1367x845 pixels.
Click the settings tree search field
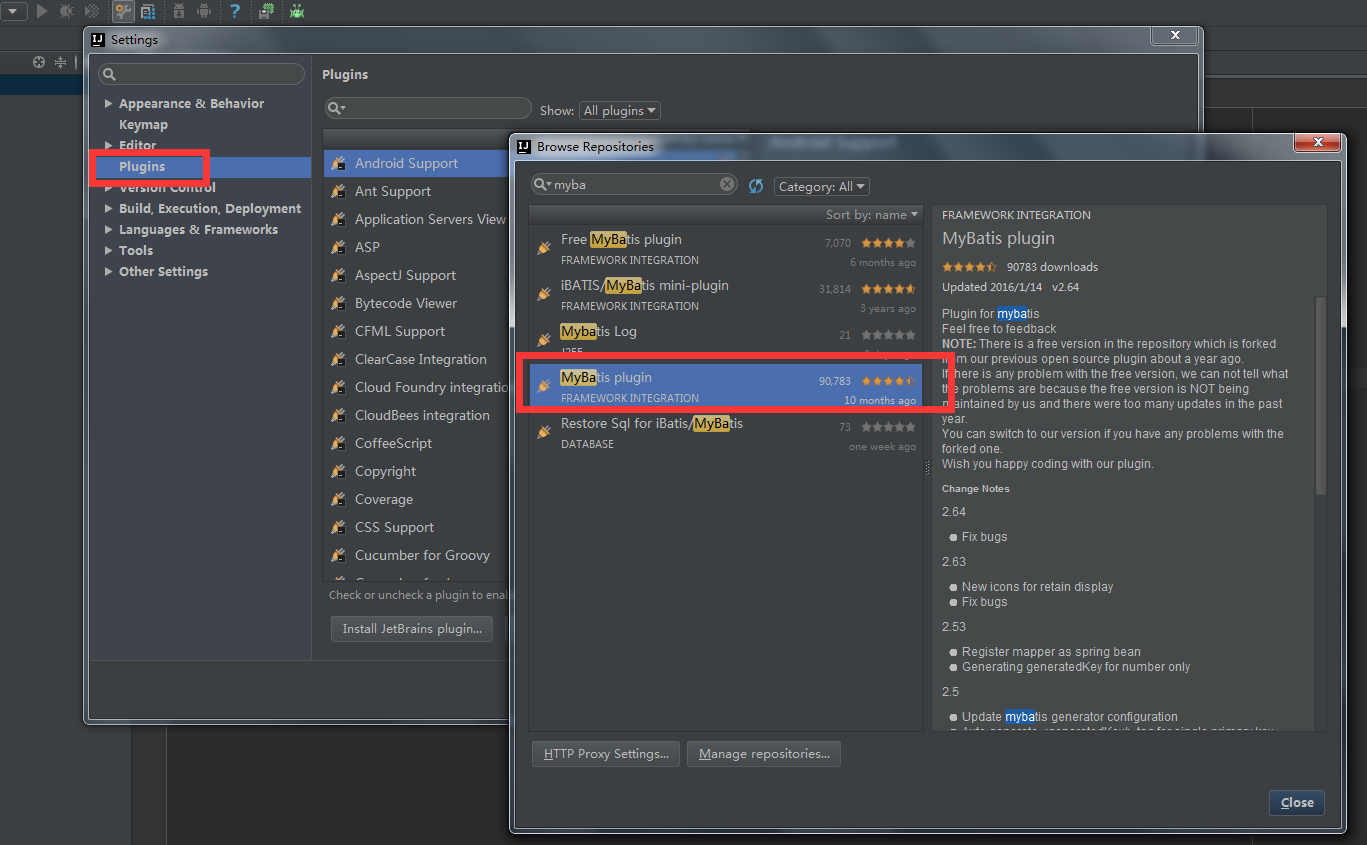click(x=202, y=74)
